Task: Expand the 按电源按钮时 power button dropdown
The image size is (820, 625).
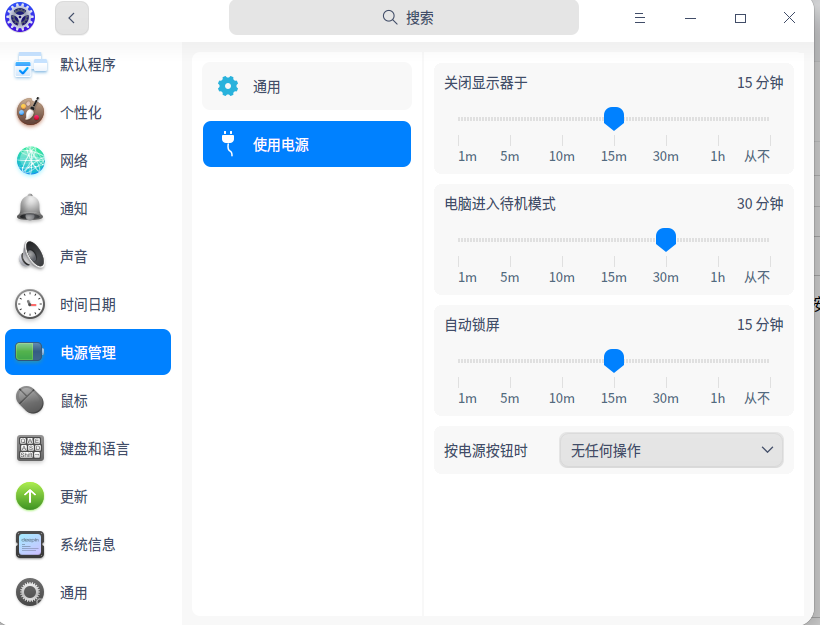Action: (671, 451)
